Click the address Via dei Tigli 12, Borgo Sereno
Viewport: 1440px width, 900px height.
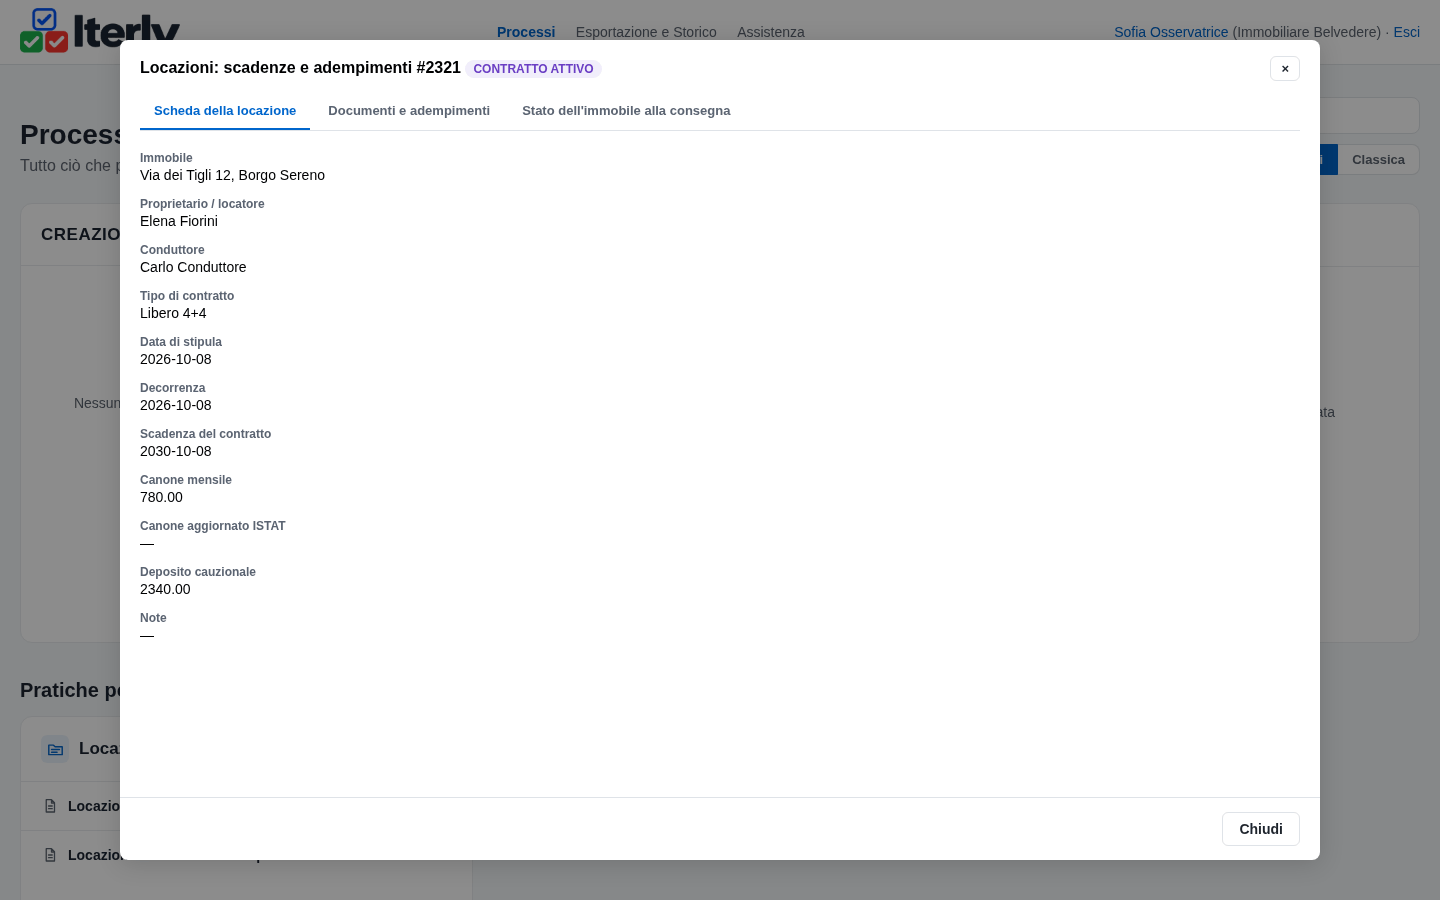click(232, 175)
